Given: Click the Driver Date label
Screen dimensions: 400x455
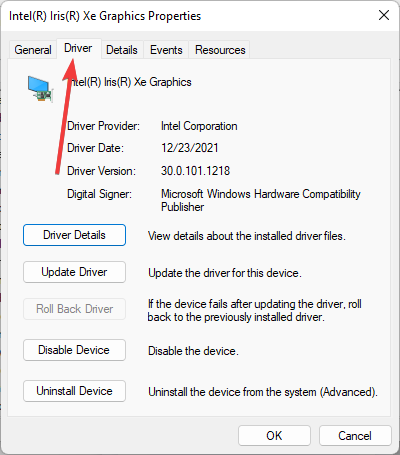Looking at the screenshot, I should [x=95, y=148].
